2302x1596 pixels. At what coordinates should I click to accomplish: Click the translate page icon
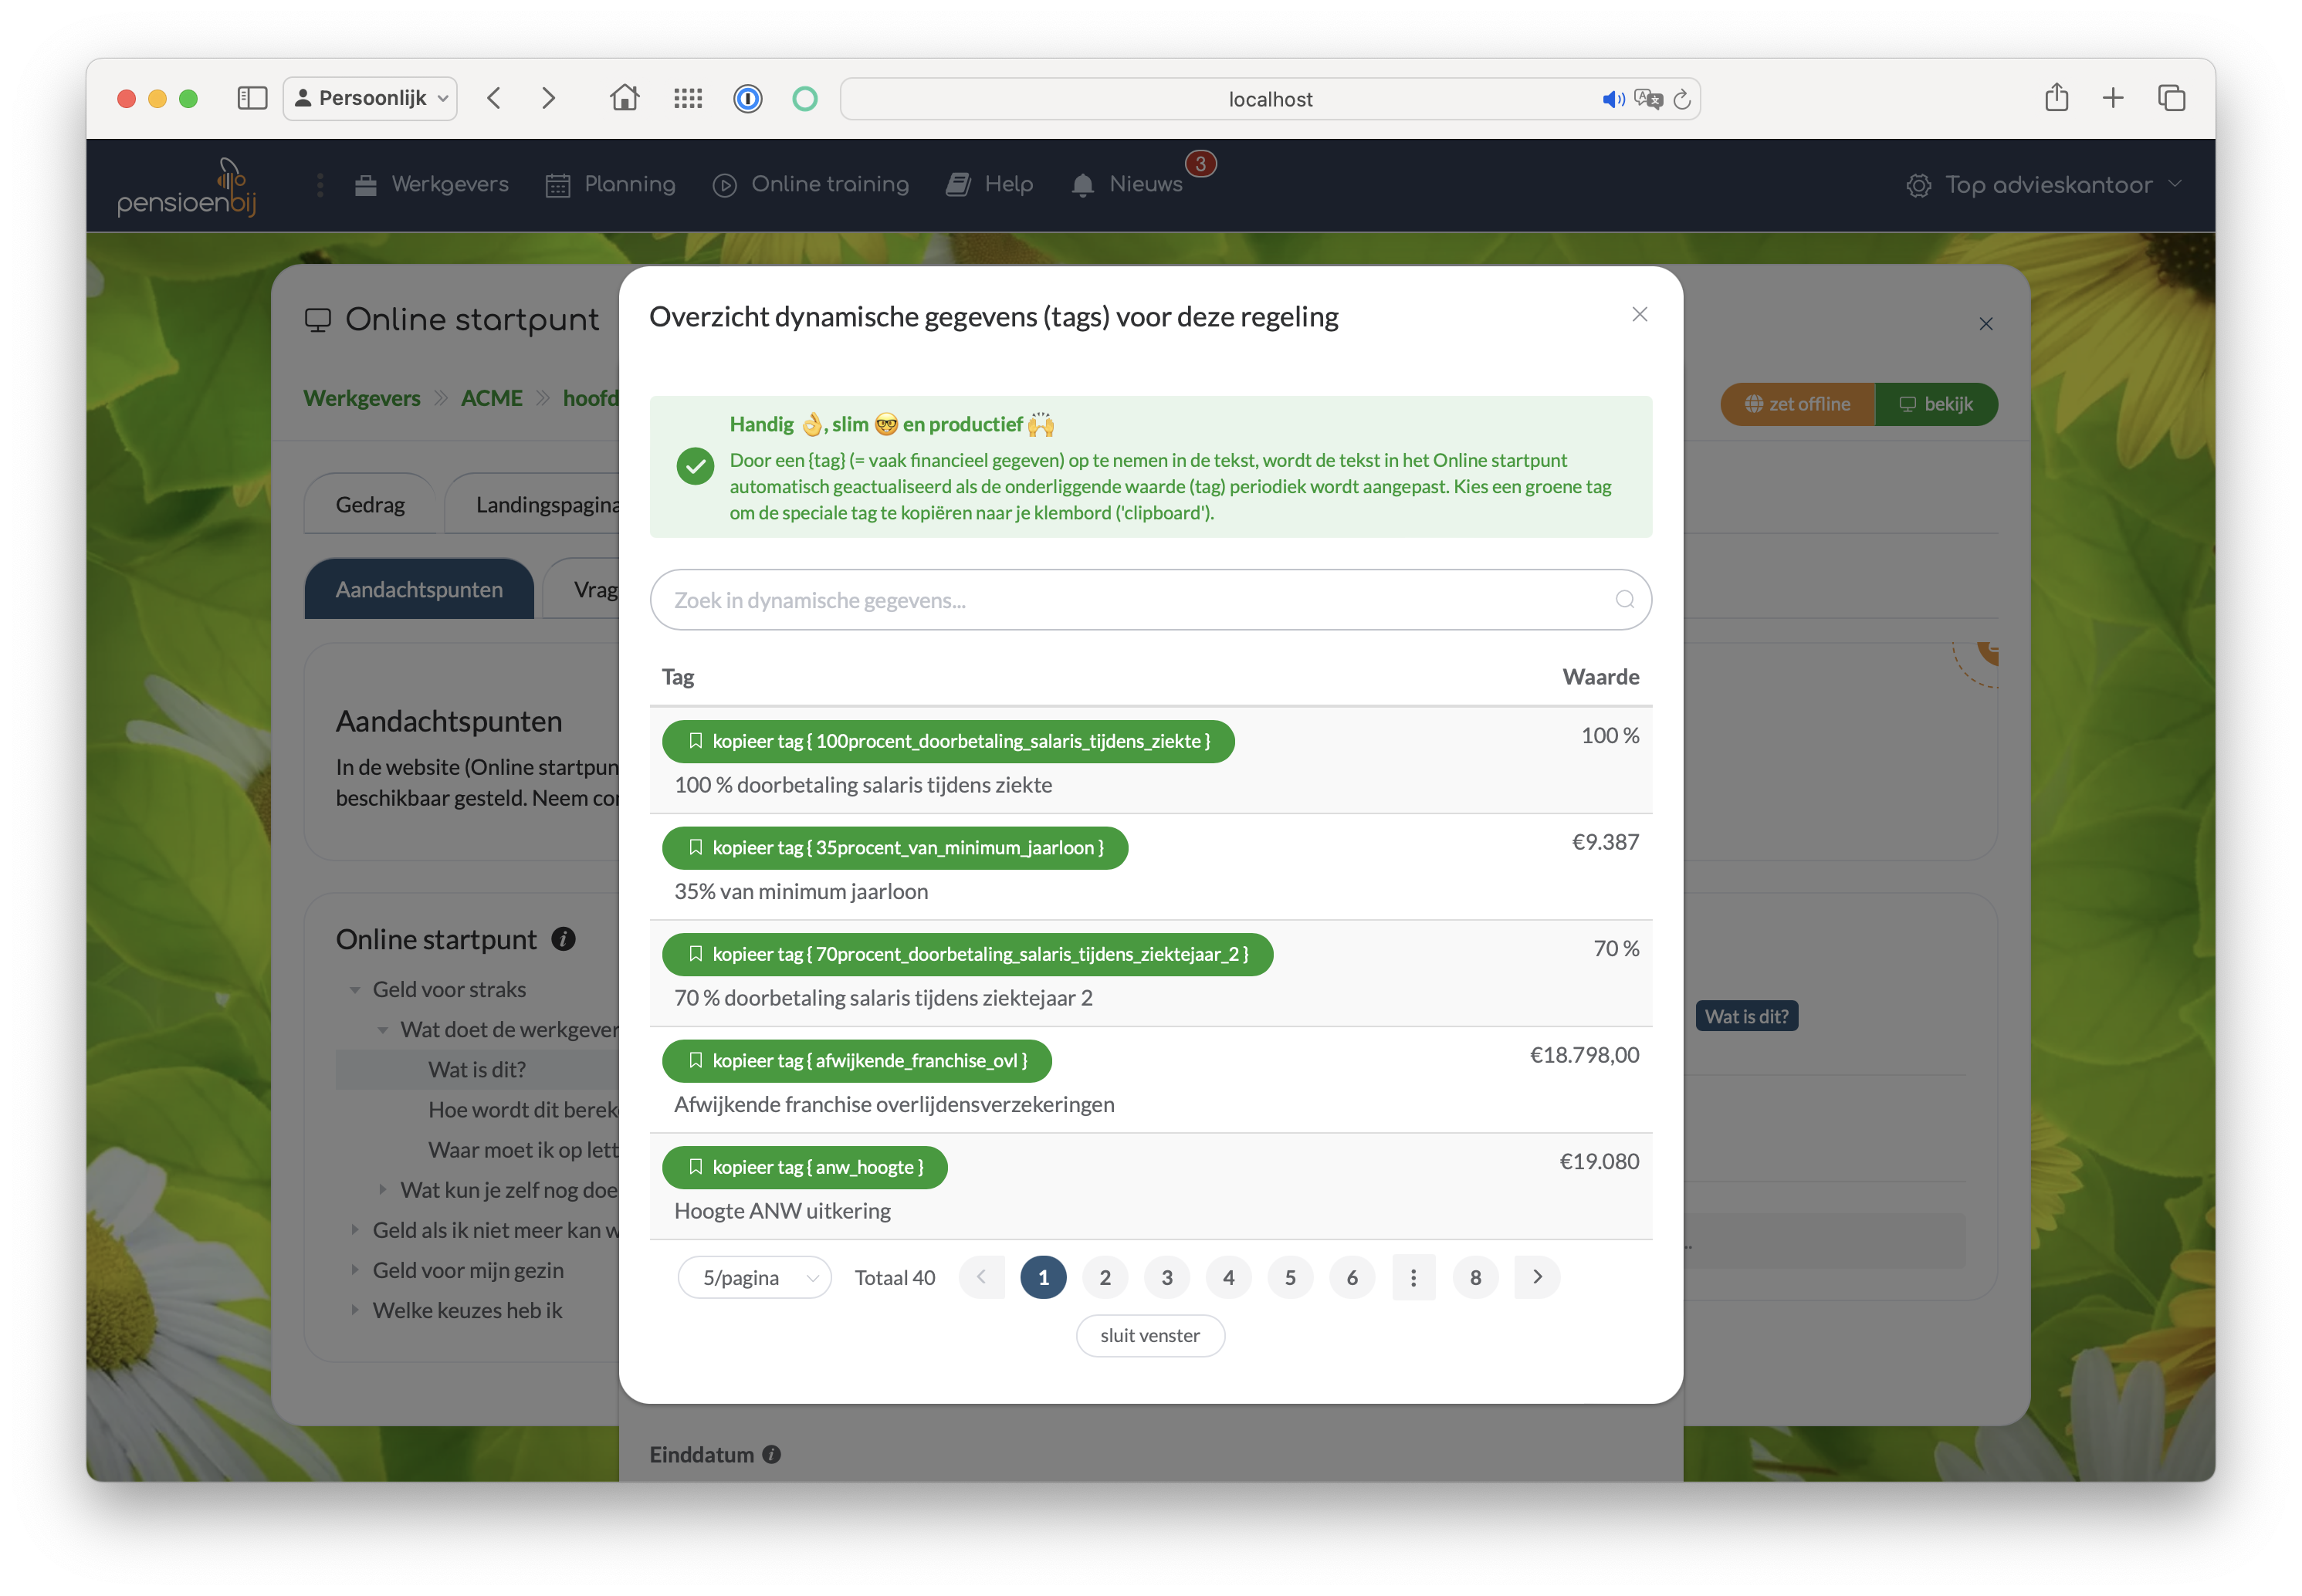click(1648, 99)
